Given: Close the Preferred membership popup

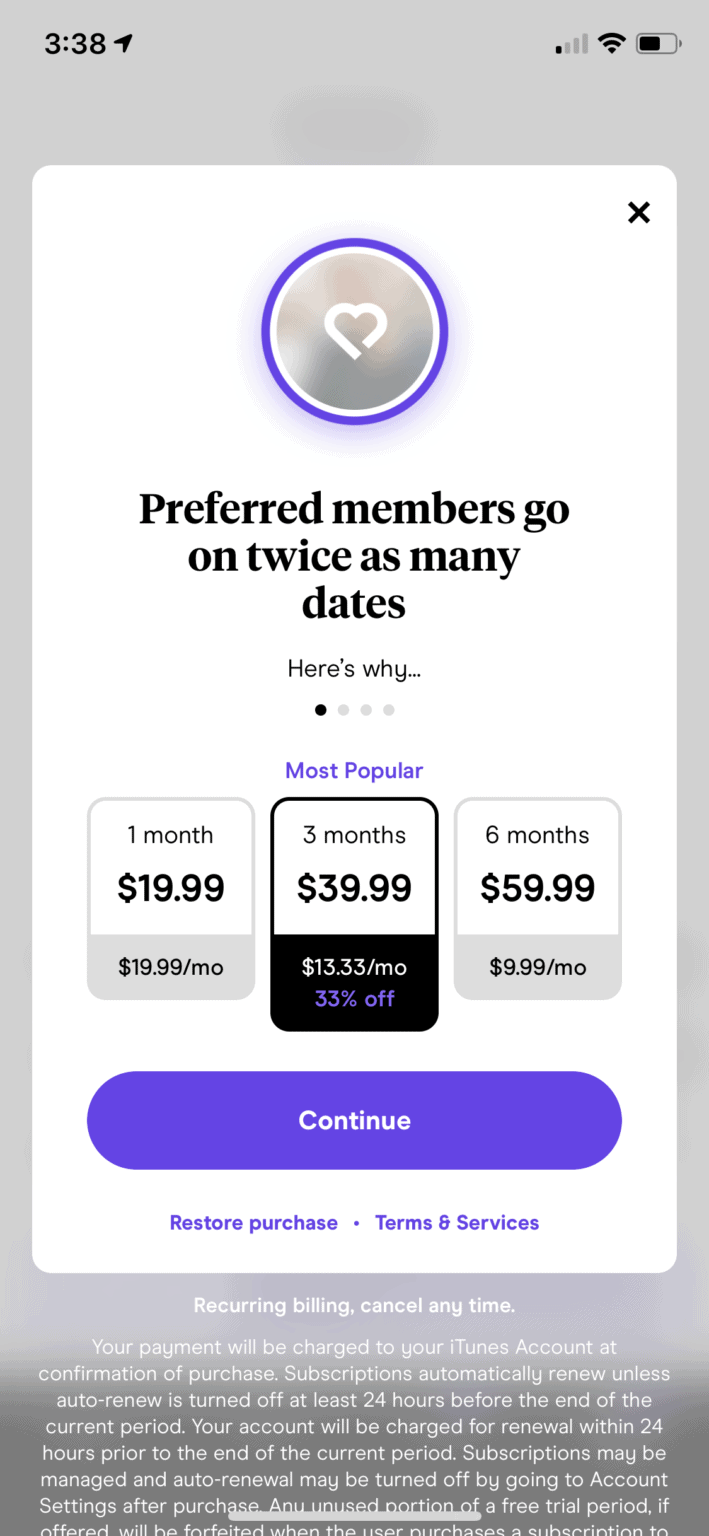Looking at the screenshot, I should (638, 212).
